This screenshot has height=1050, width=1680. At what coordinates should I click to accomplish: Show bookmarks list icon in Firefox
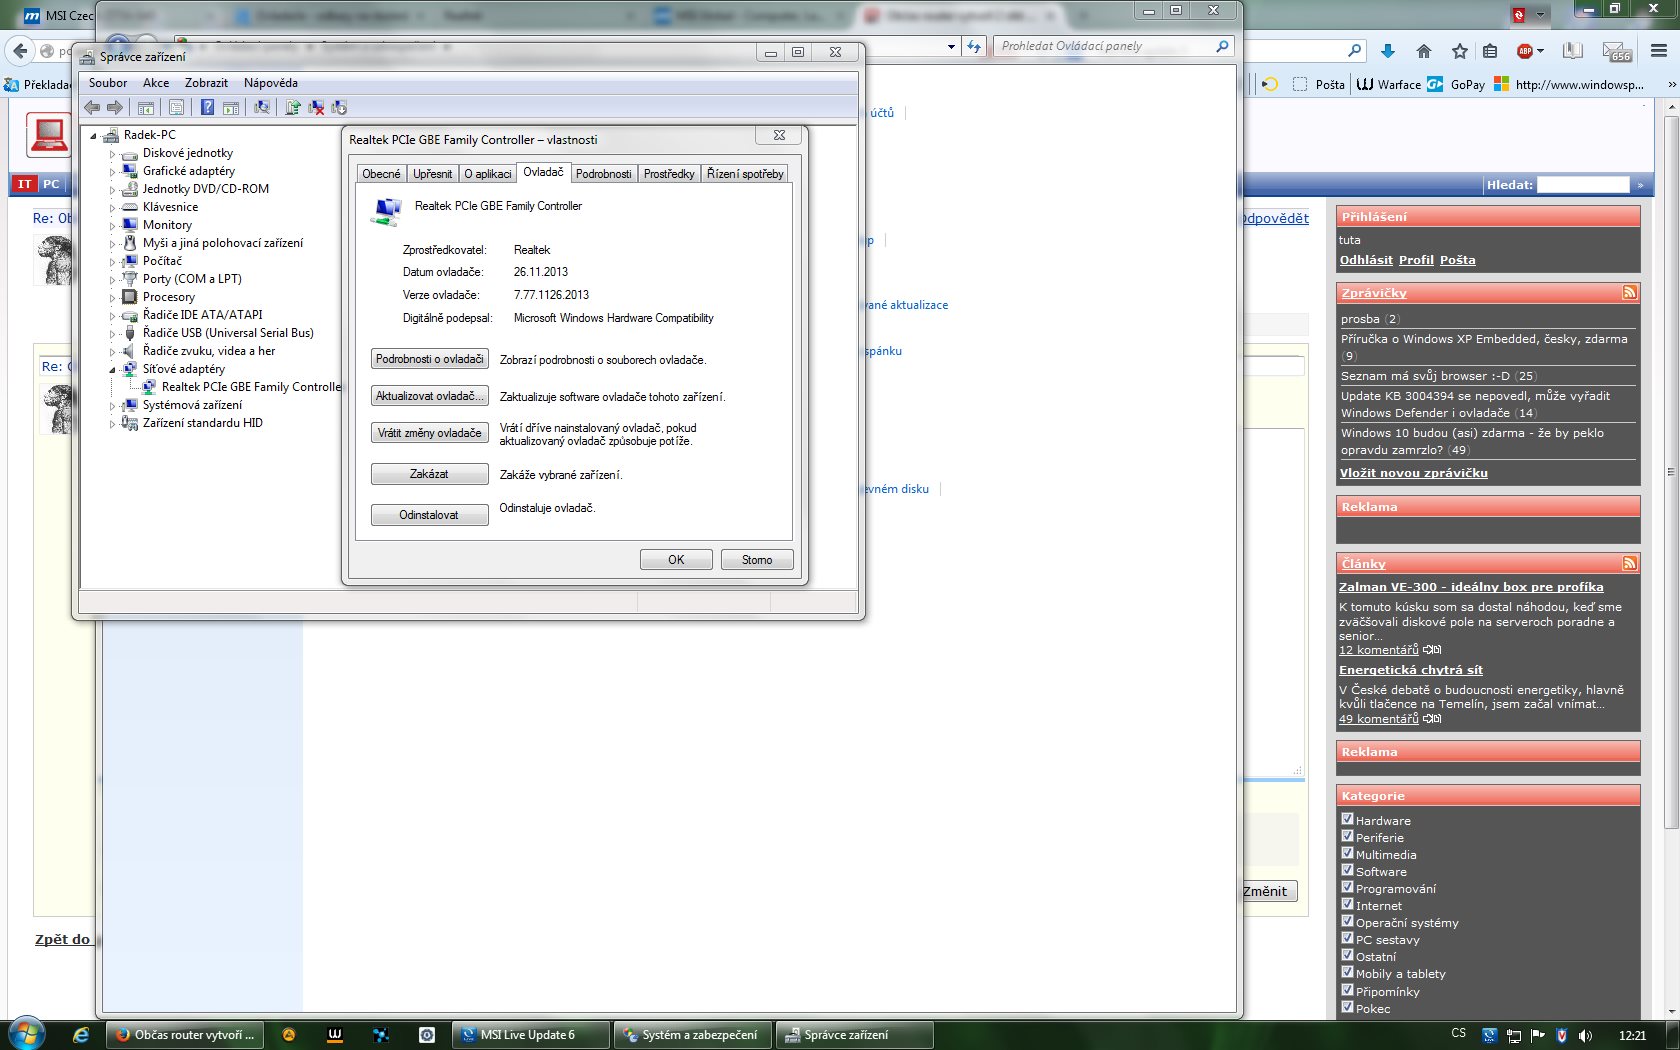(x=1490, y=51)
